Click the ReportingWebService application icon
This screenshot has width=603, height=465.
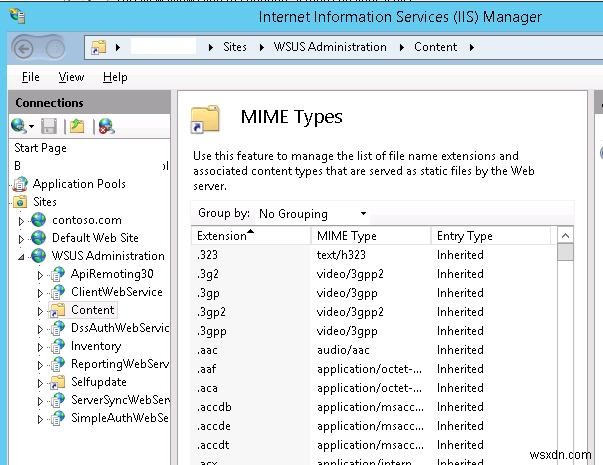[58, 364]
